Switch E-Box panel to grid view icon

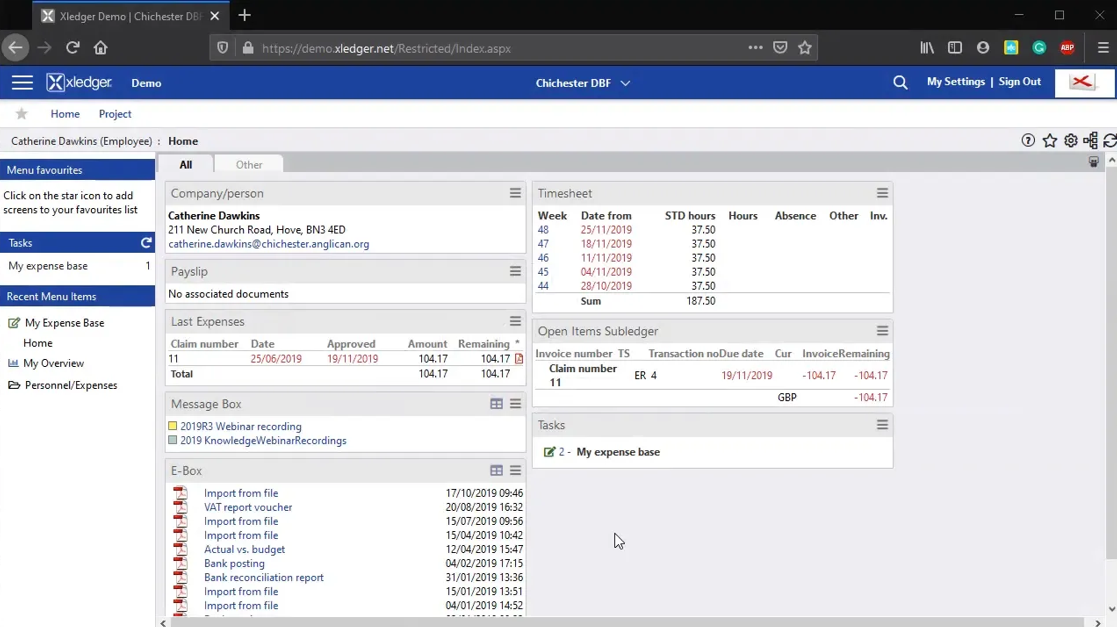coord(496,470)
